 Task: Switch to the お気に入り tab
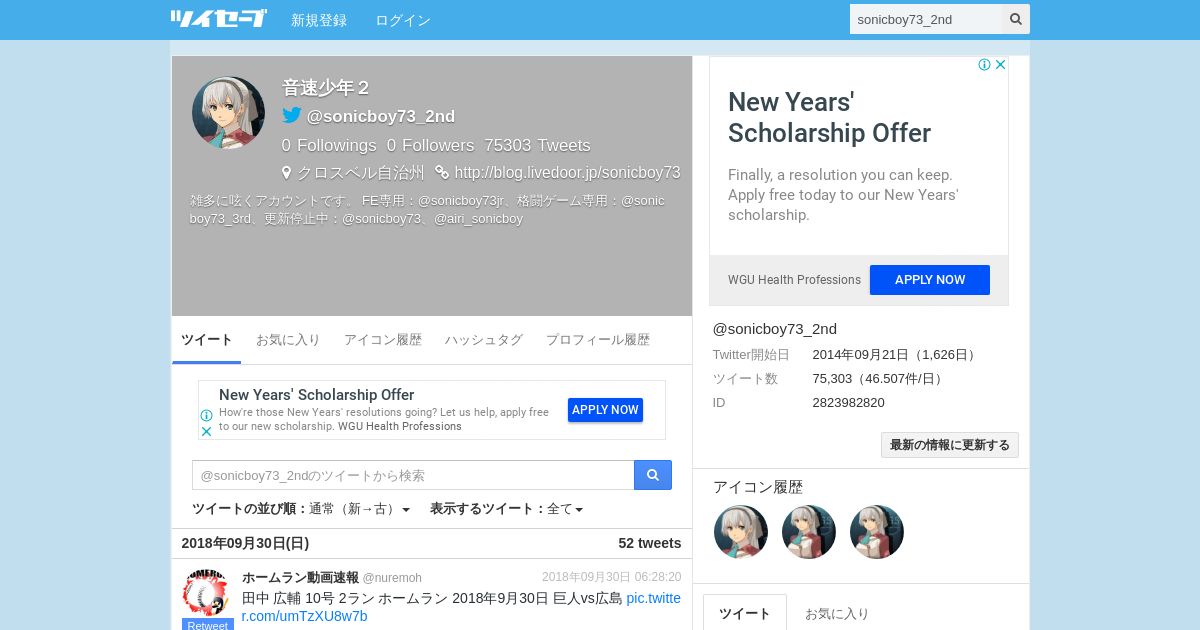tap(288, 340)
